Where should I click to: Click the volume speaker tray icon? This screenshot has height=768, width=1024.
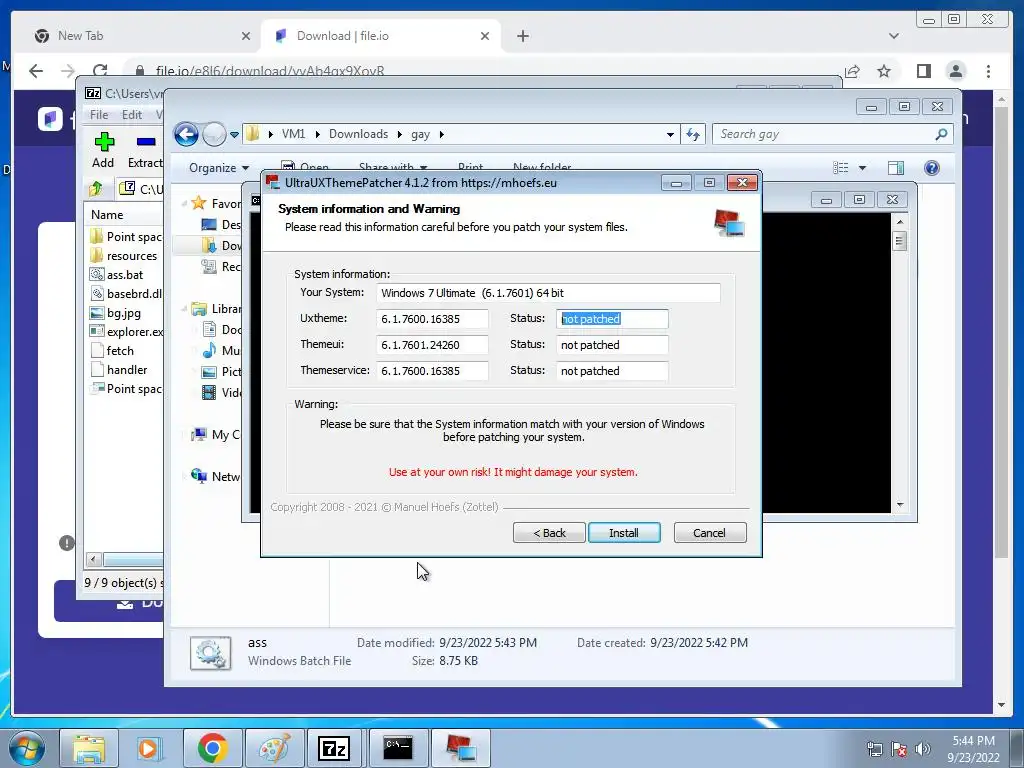(923, 749)
